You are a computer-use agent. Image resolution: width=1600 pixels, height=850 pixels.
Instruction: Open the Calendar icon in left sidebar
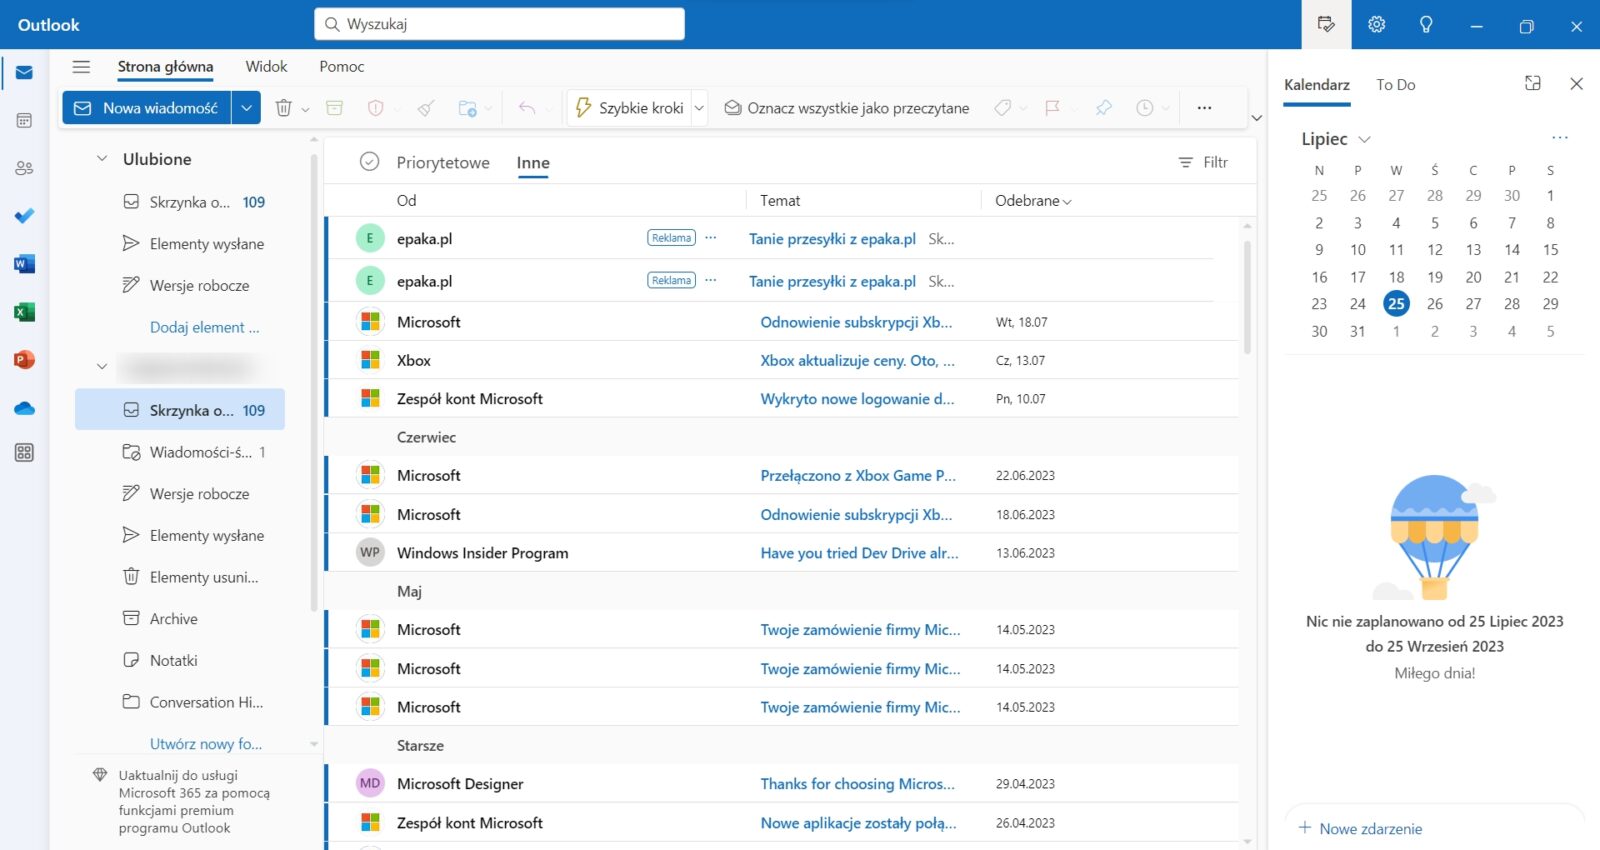(24, 120)
